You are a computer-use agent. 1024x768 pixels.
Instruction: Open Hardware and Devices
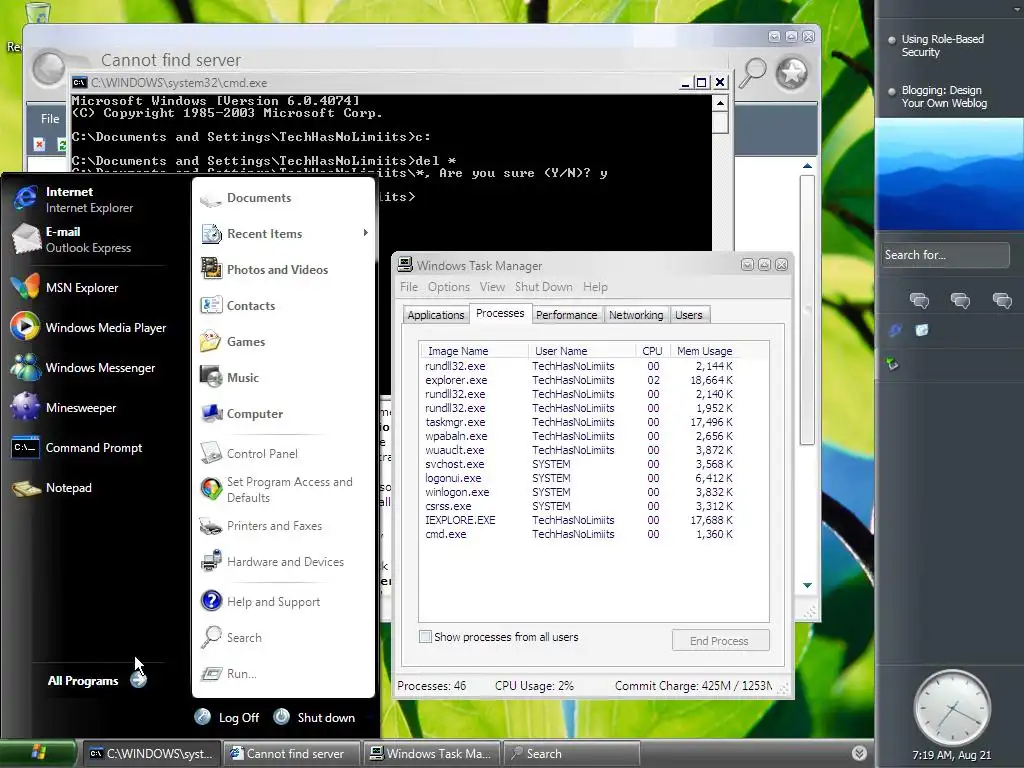(272, 562)
